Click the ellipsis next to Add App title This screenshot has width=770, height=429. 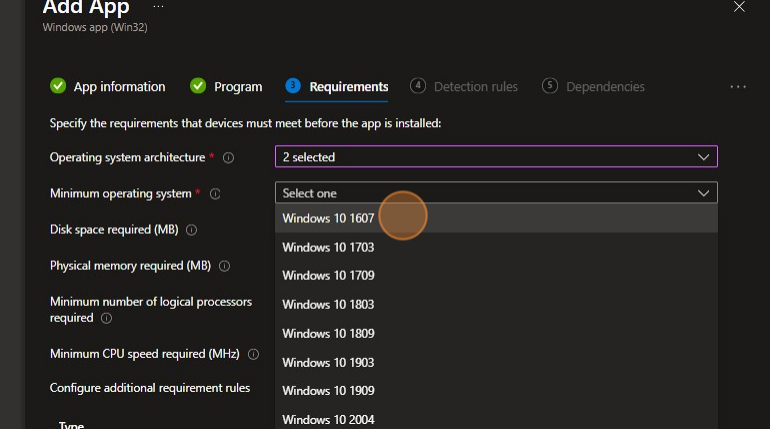click(158, 7)
